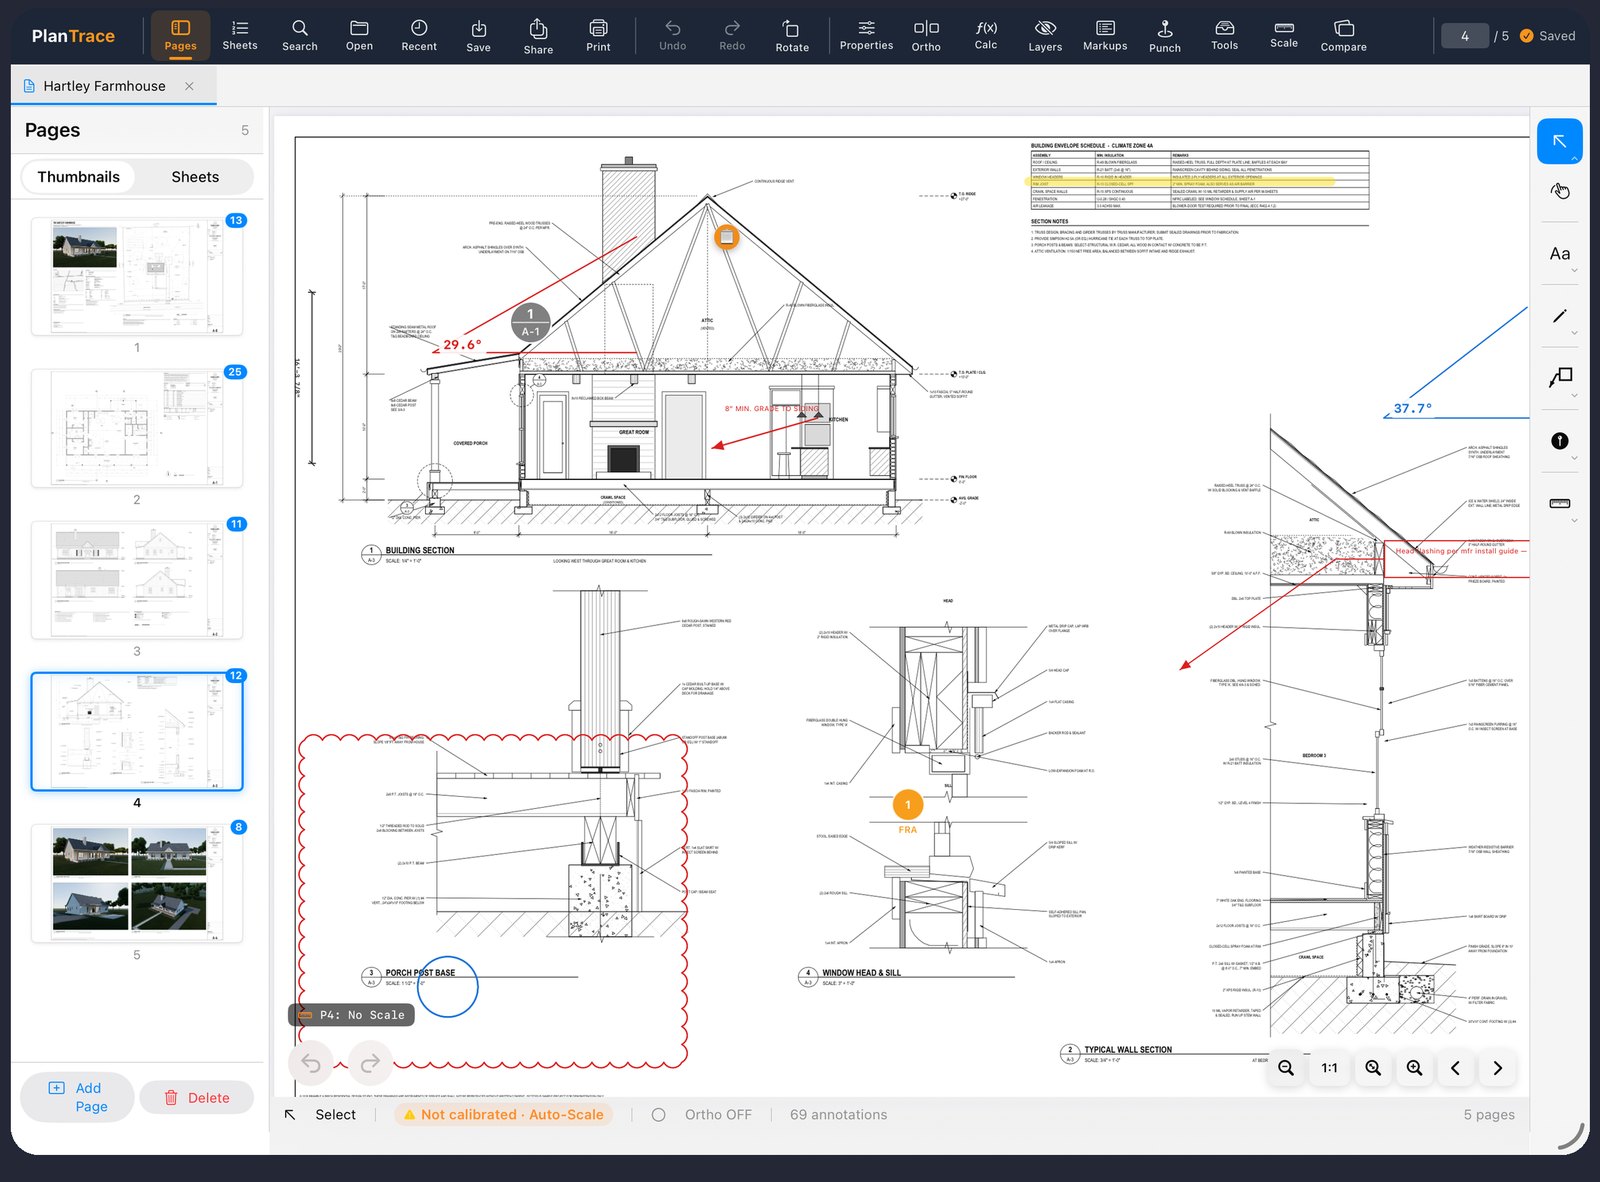The image size is (1600, 1182).
Task: Click the Calc f(x) tool
Action: pyautogui.click(x=986, y=35)
